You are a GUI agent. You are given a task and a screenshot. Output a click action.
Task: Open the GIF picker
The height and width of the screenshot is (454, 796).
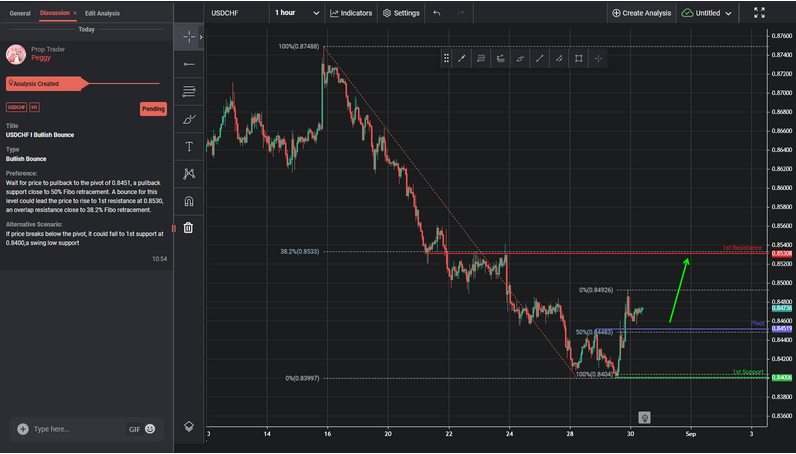pos(134,429)
